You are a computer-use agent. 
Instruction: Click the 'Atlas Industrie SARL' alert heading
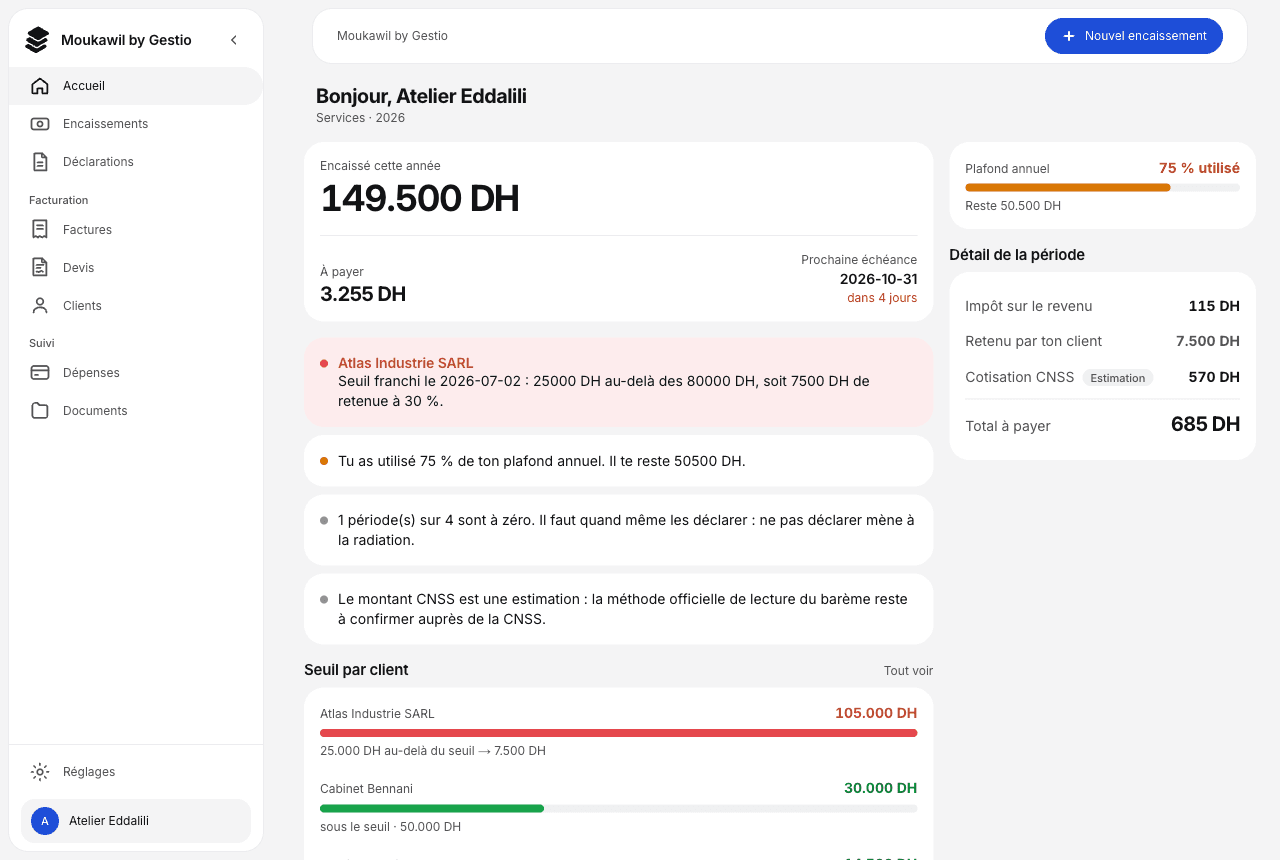pyautogui.click(x=406, y=363)
